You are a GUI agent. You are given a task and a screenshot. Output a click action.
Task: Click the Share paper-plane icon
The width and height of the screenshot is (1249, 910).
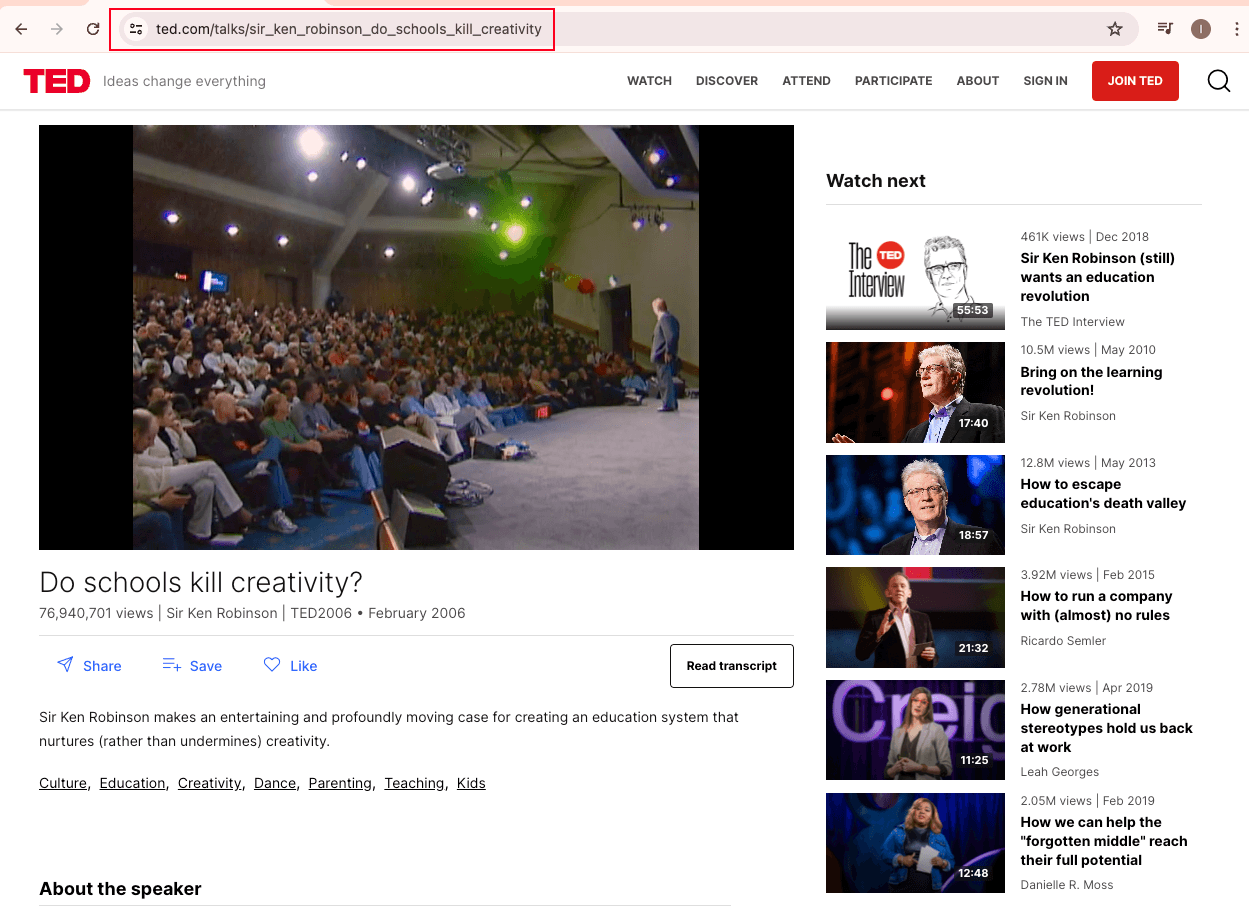[65, 665]
